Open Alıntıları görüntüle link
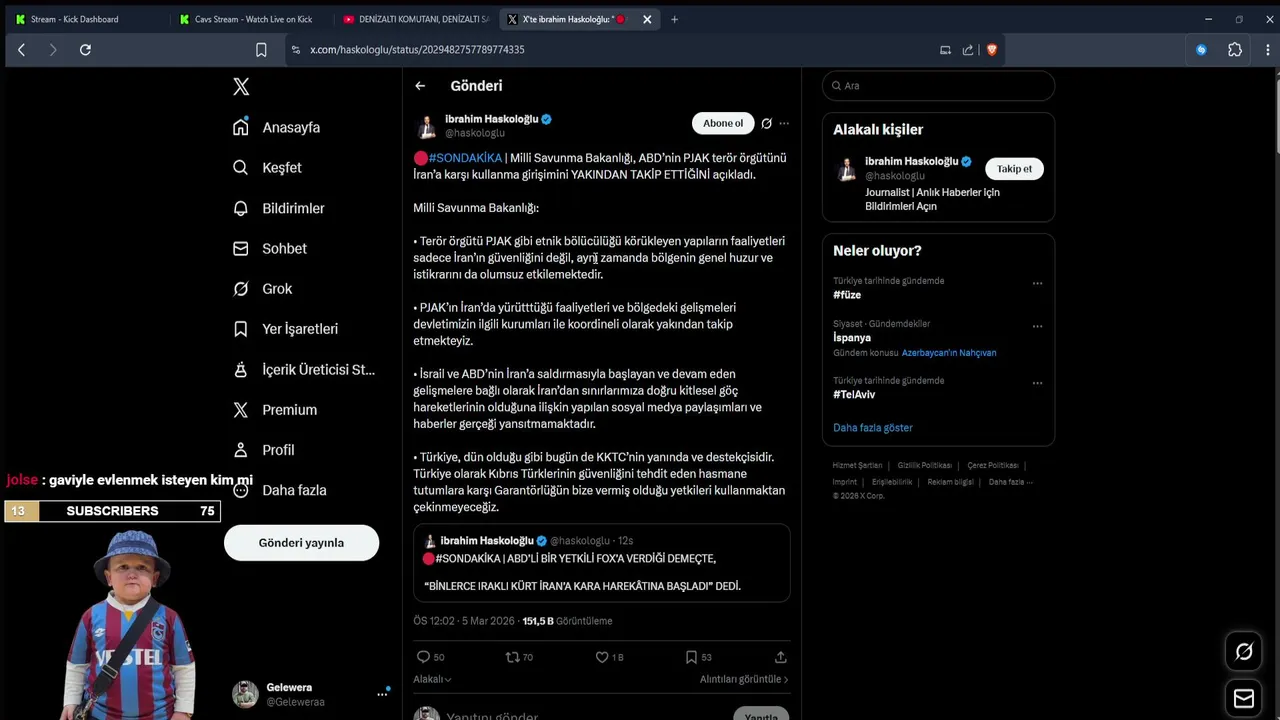This screenshot has height=720, width=1280. (x=744, y=679)
